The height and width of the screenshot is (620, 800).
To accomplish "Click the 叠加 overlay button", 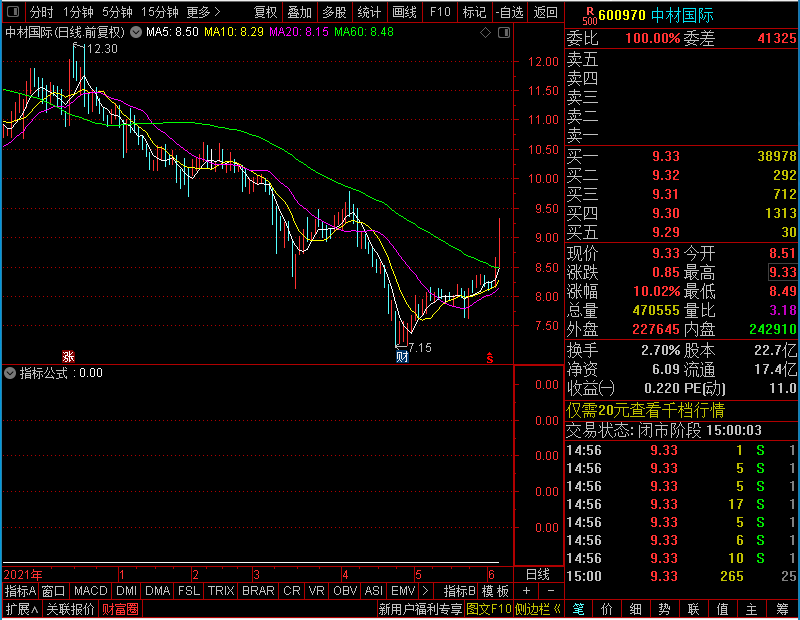I will coord(299,12).
